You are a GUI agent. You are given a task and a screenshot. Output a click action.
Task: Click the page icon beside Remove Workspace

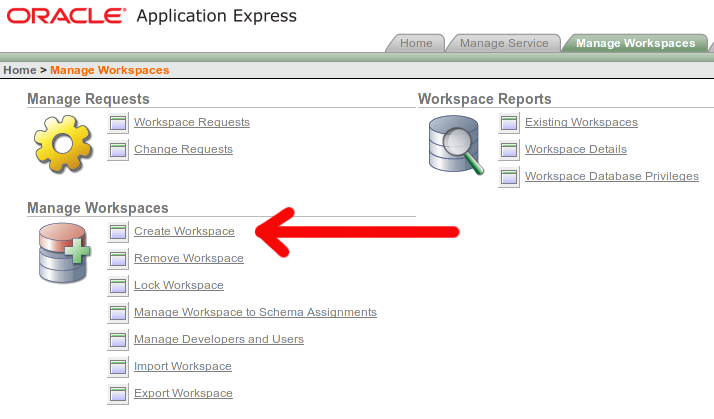118,259
